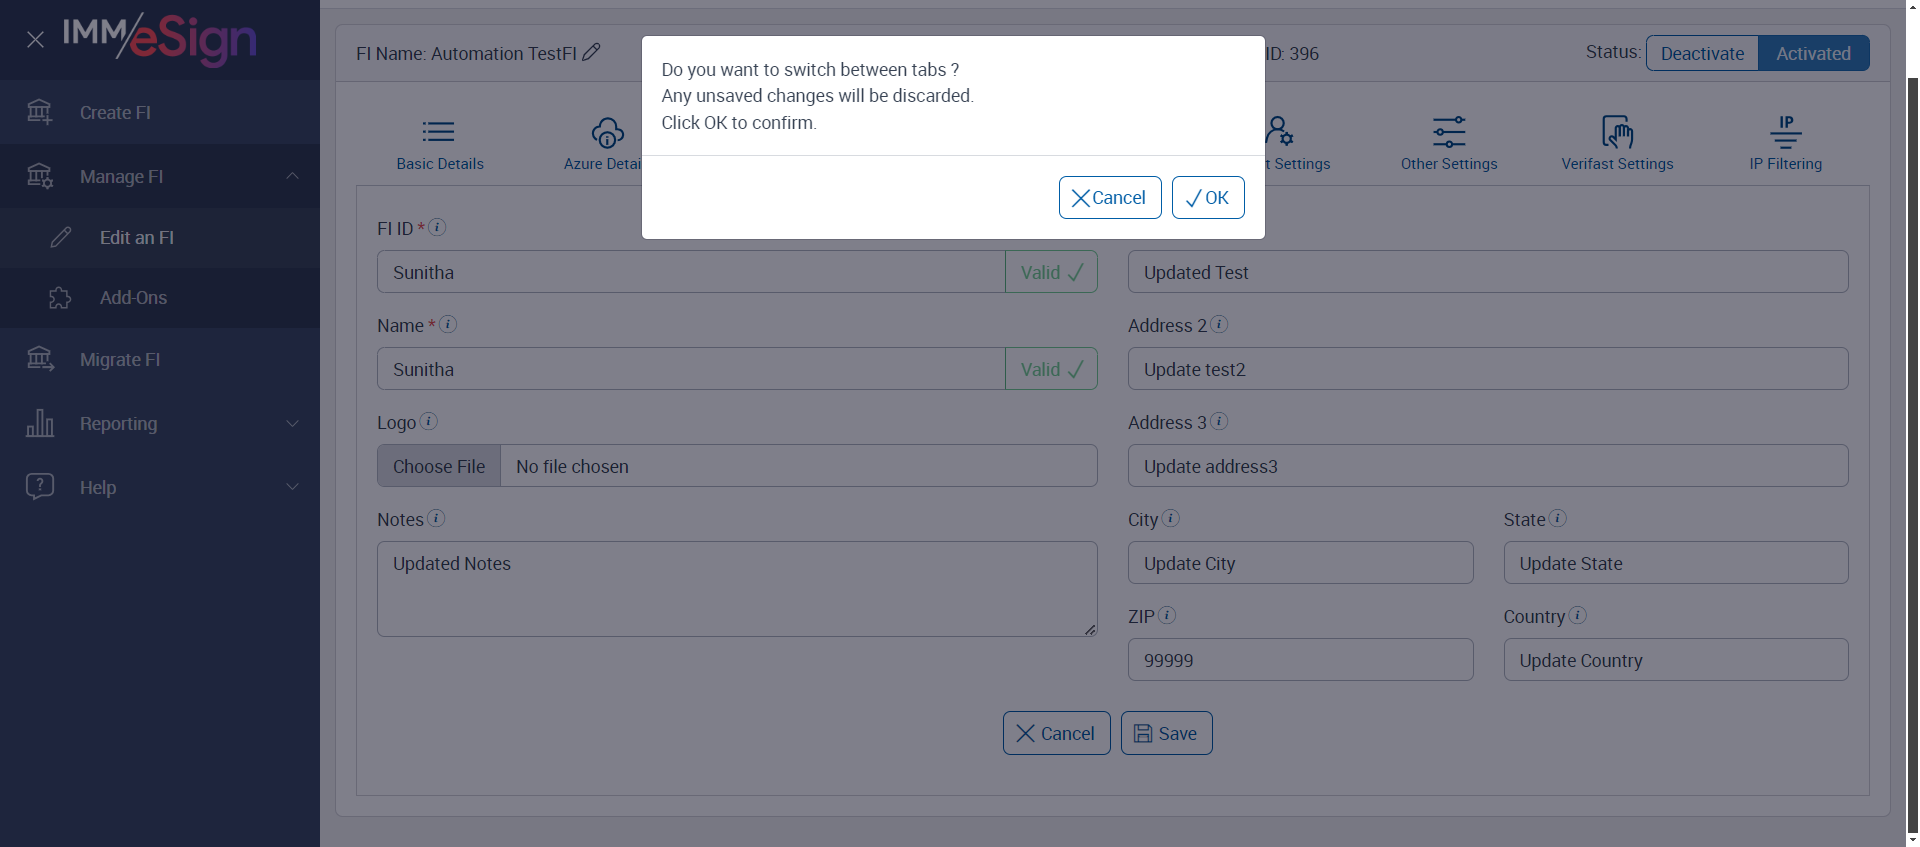Click the Logo info icon
The height and width of the screenshot is (847, 1920).
pyautogui.click(x=428, y=421)
